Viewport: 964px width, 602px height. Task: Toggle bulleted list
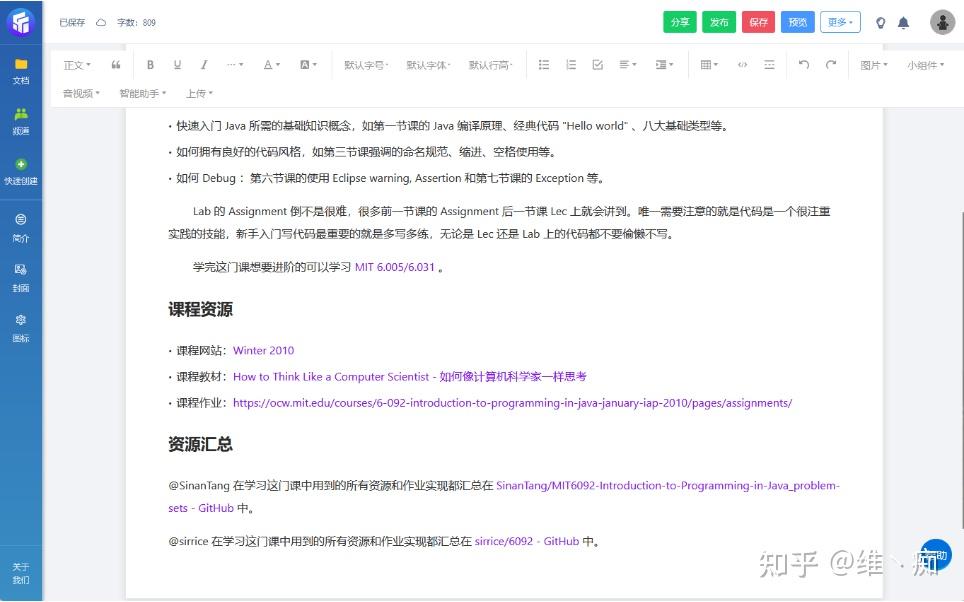[543, 65]
